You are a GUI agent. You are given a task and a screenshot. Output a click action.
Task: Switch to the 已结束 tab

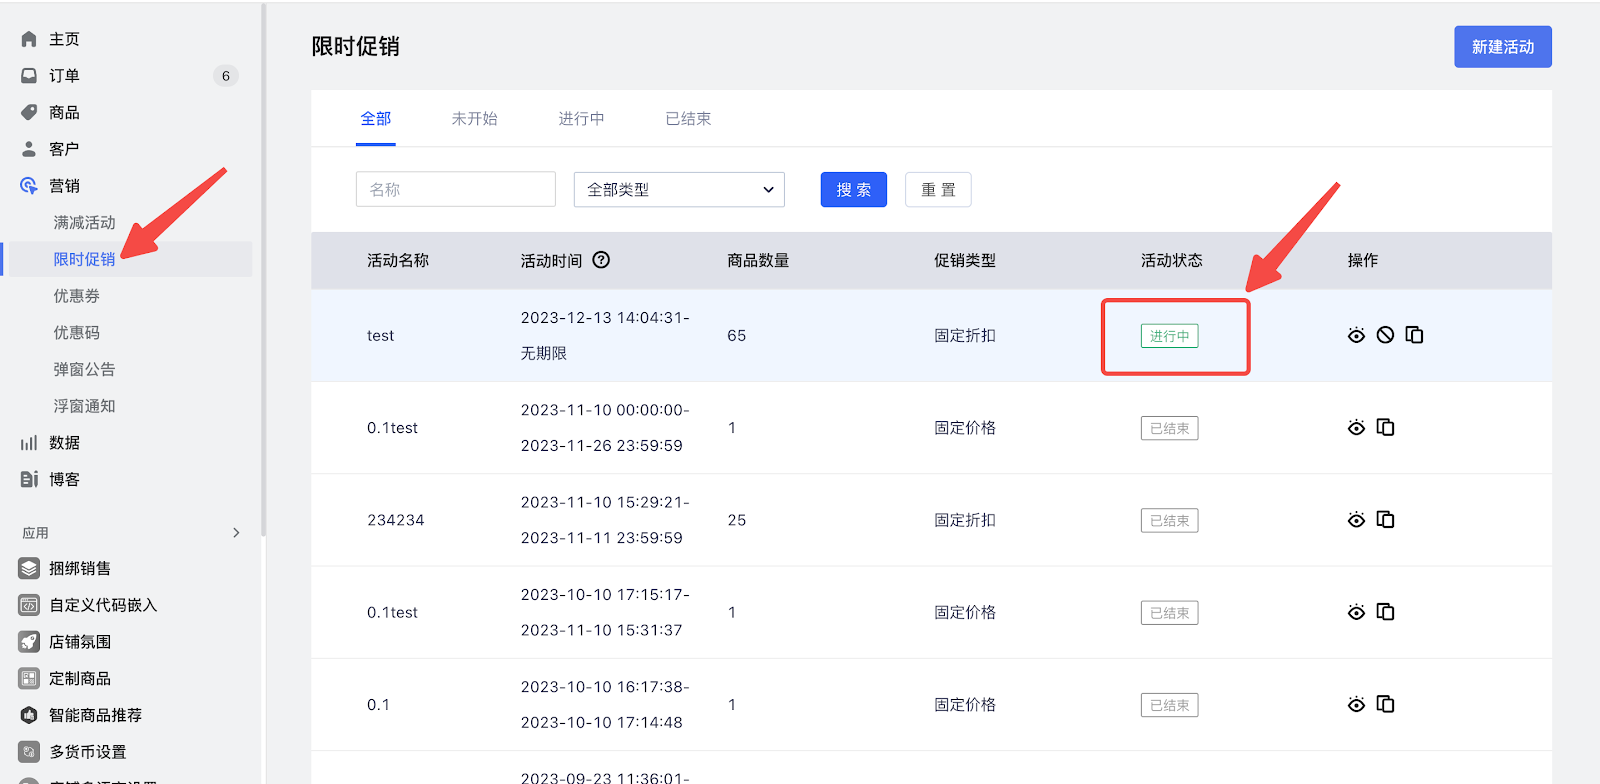tap(688, 119)
